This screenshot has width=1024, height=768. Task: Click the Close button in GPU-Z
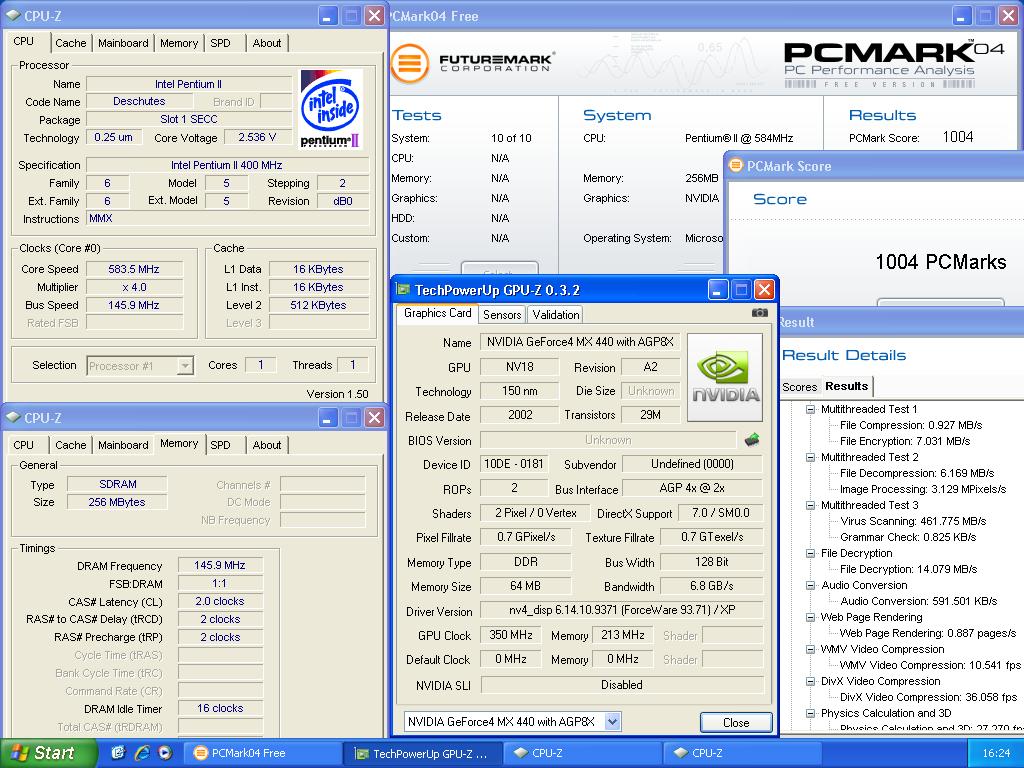tap(736, 722)
